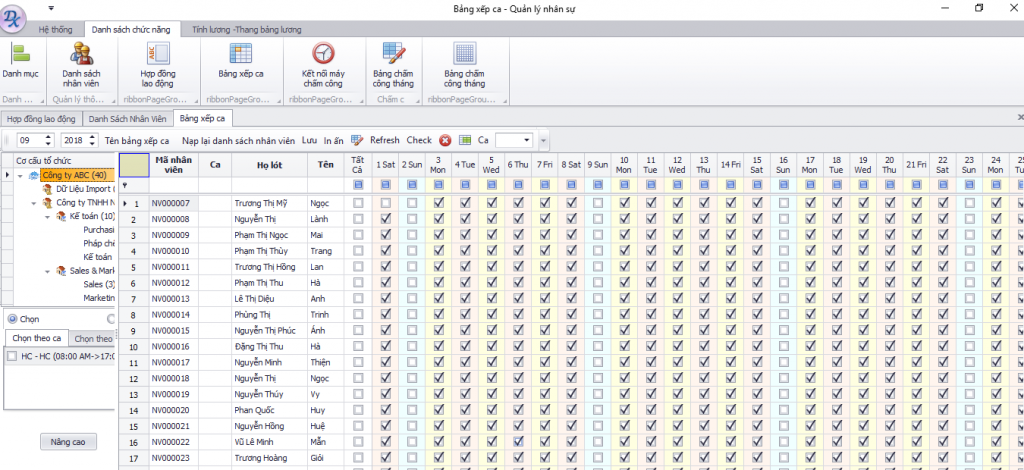Switch to the Hợp đồng lao động document tab
The width and height of the screenshot is (1024, 470).
[x=41, y=119]
